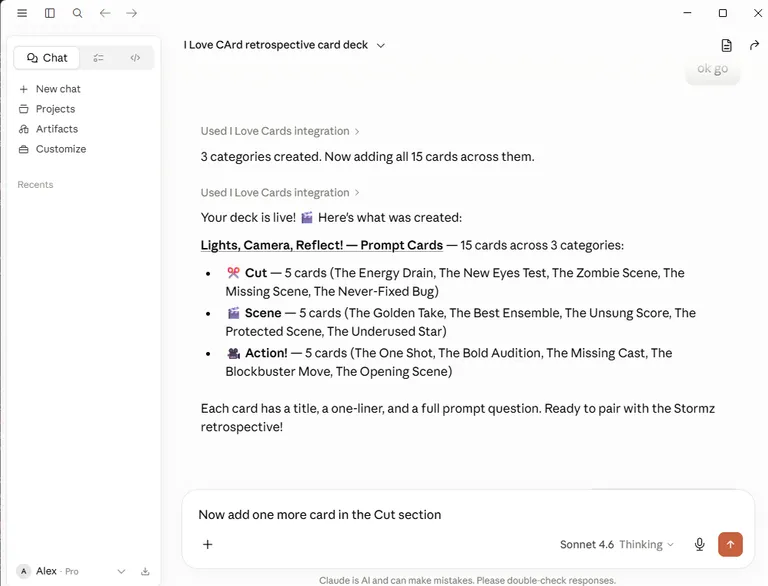Viewport: 768px width, 586px height.
Task: Click the scissors emoji before Cut
Action: (x=233, y=272)
